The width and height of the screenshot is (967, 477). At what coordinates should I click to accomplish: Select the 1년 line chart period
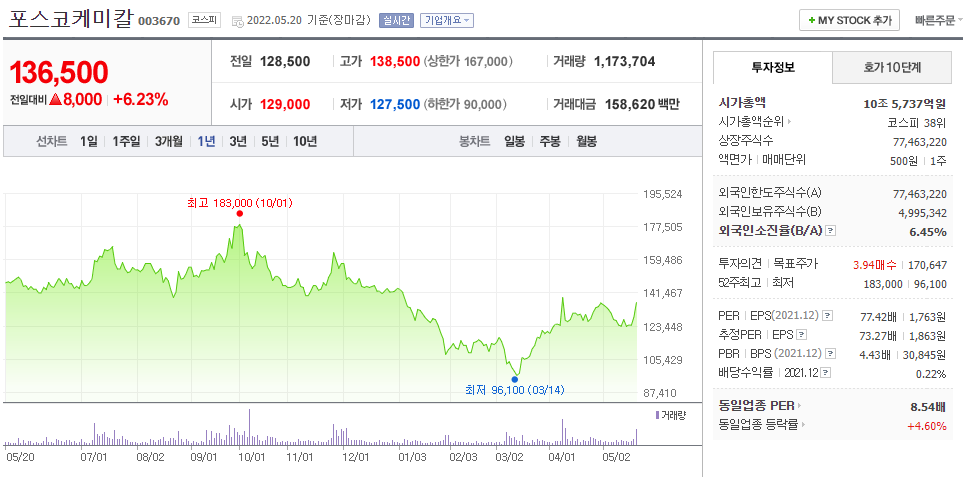tap(206, 141)
